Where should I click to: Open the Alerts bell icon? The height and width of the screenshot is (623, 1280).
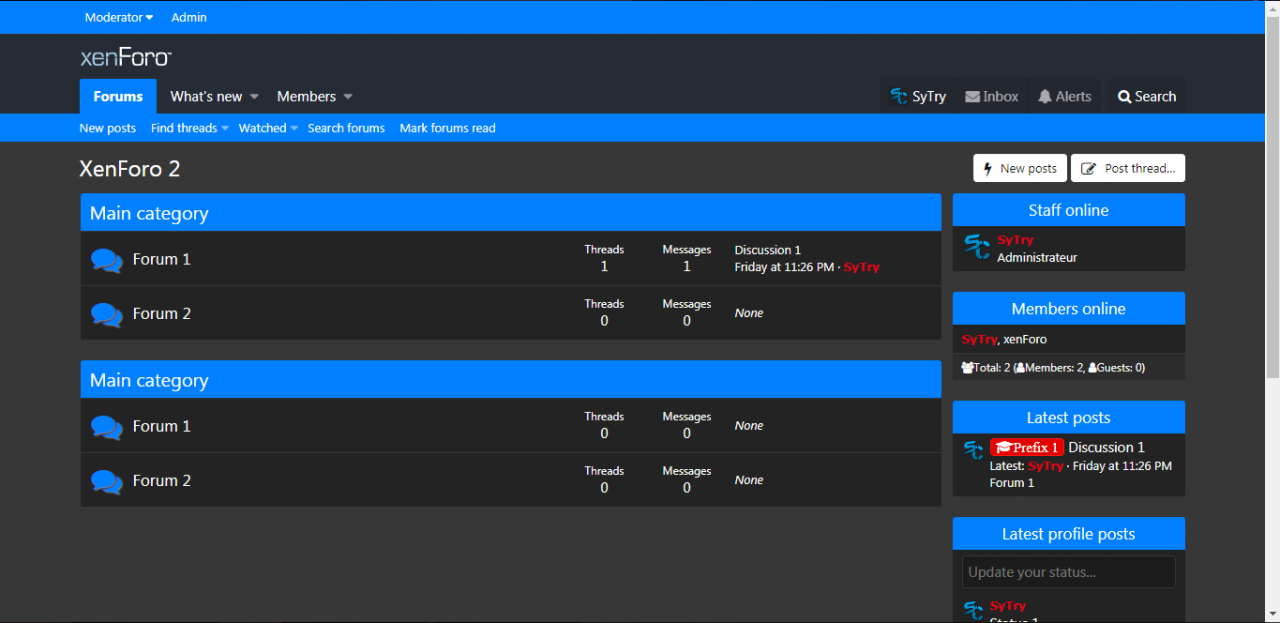pos(1045,97)
